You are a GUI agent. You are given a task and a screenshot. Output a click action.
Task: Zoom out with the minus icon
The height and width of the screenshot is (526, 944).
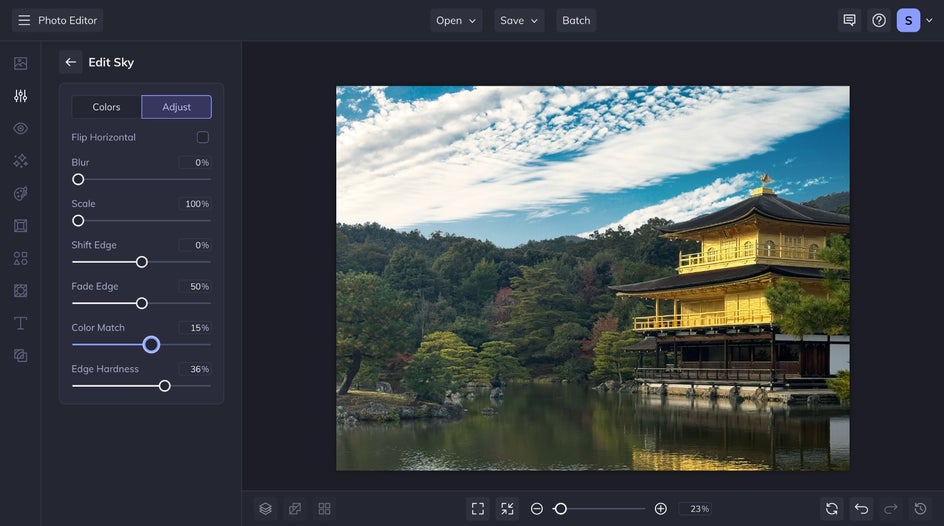tap(536, 509)
